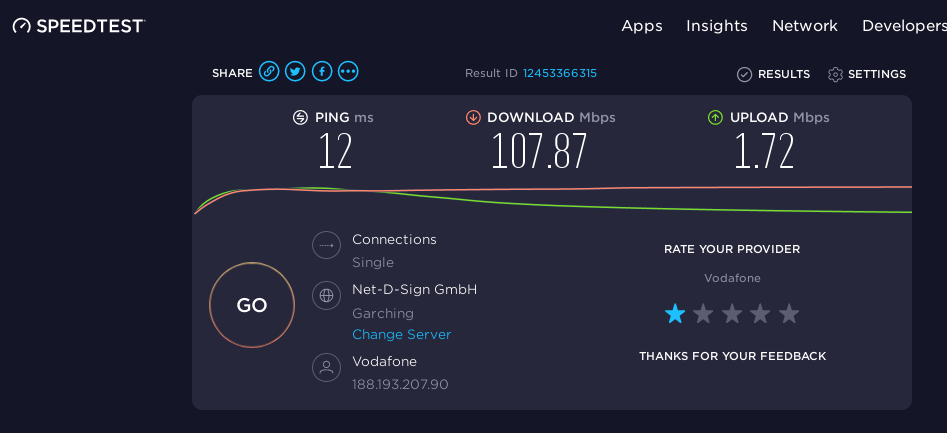Open more share options ellipsis icon
The image size is (947, 433).
[x=348, y=71]
